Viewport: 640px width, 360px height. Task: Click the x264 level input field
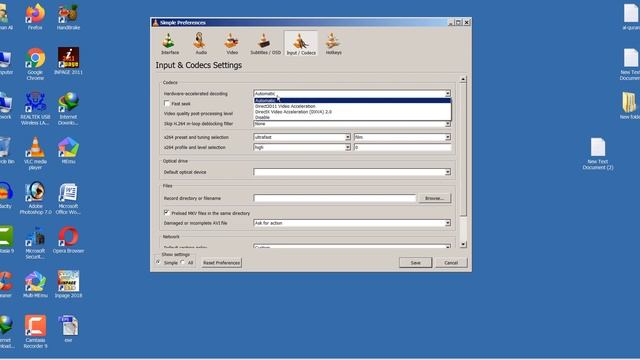tap(402, 147)
